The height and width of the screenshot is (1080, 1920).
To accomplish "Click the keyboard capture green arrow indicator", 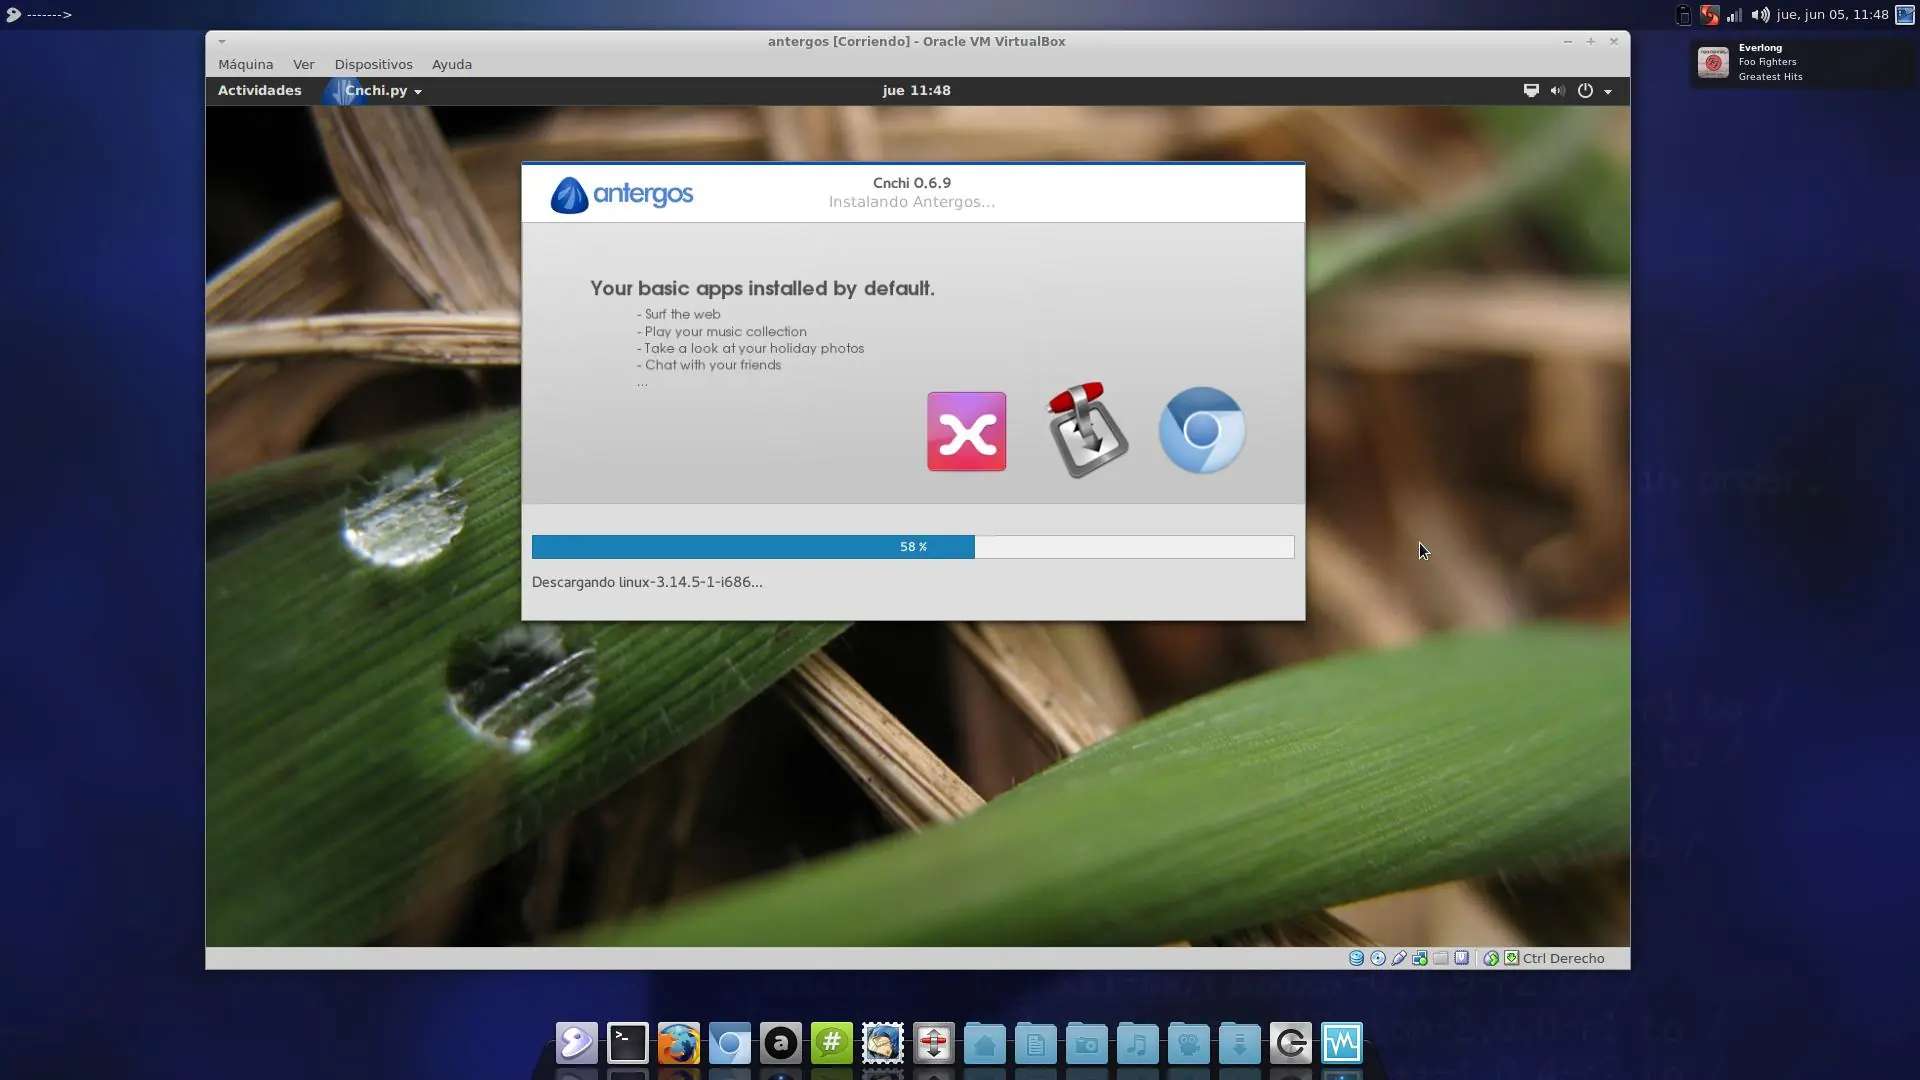I will pyautogui.click(x=1511, y=958).
